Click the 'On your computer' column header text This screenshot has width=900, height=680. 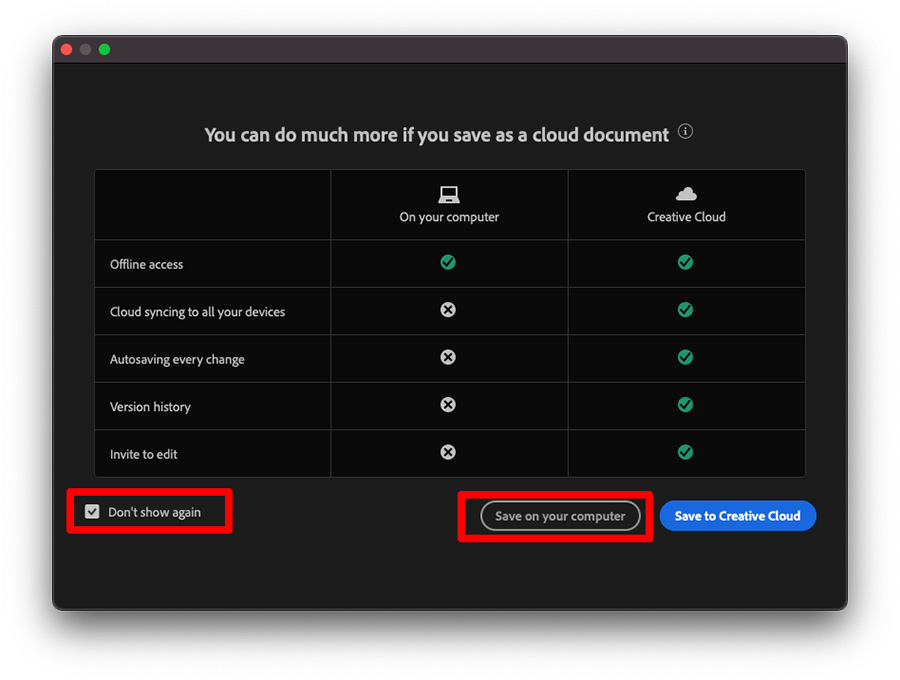click(449, 217)
